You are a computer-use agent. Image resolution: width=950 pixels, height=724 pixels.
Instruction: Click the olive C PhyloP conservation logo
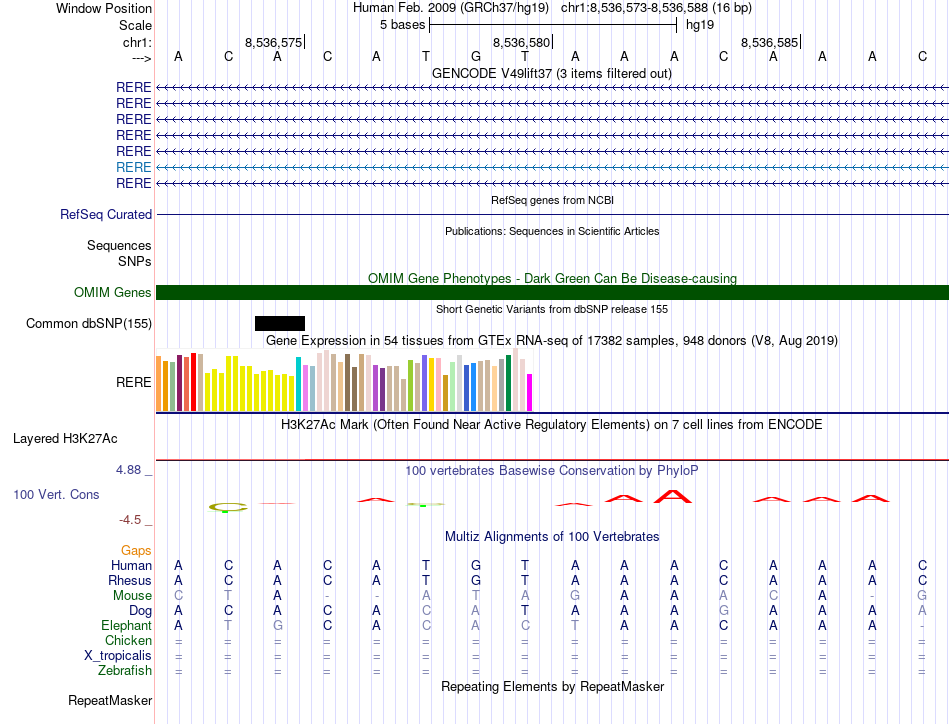click(228, 508)
